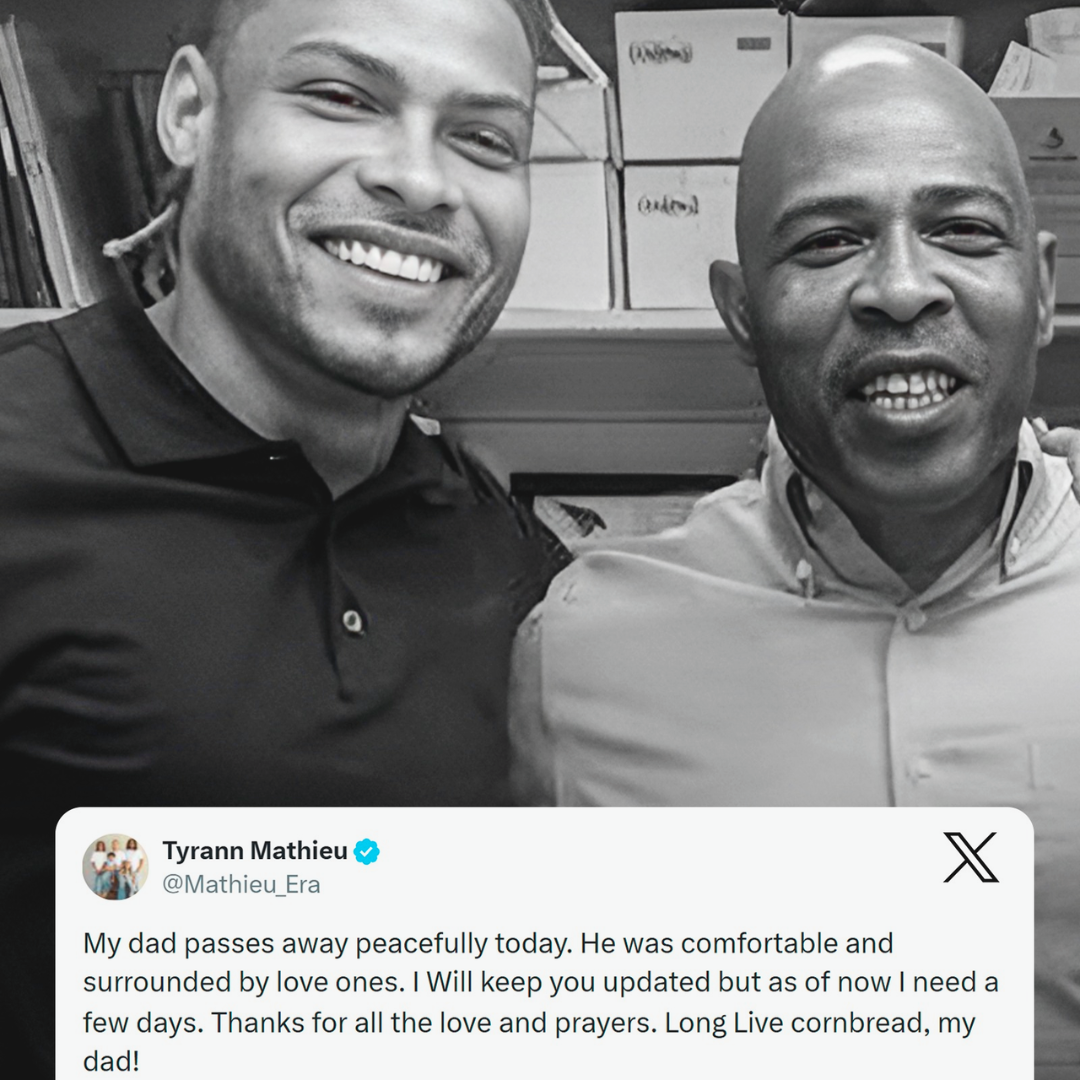
Task: Open the Tyrann Mathieu profile avatar
Action: coord(115,866)
